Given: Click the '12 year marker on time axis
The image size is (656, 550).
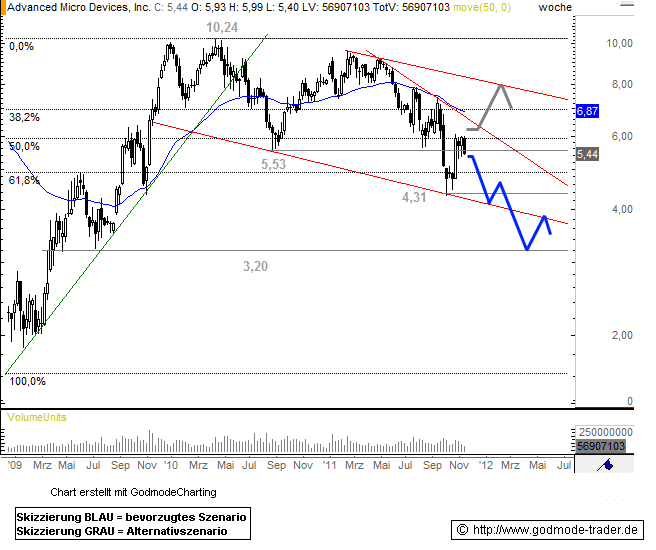Looking at the screenshot, I should pyautogui.click(x=485, y=465).
